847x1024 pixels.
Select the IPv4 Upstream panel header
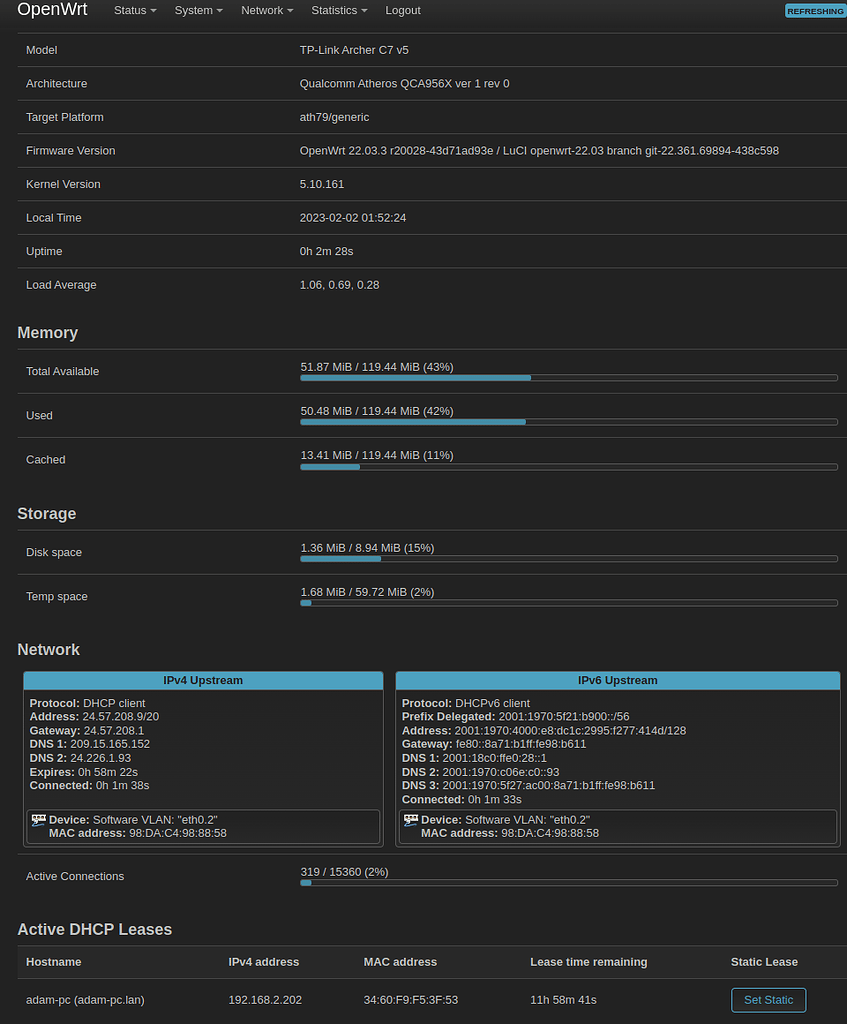click(x=203, y=680)
